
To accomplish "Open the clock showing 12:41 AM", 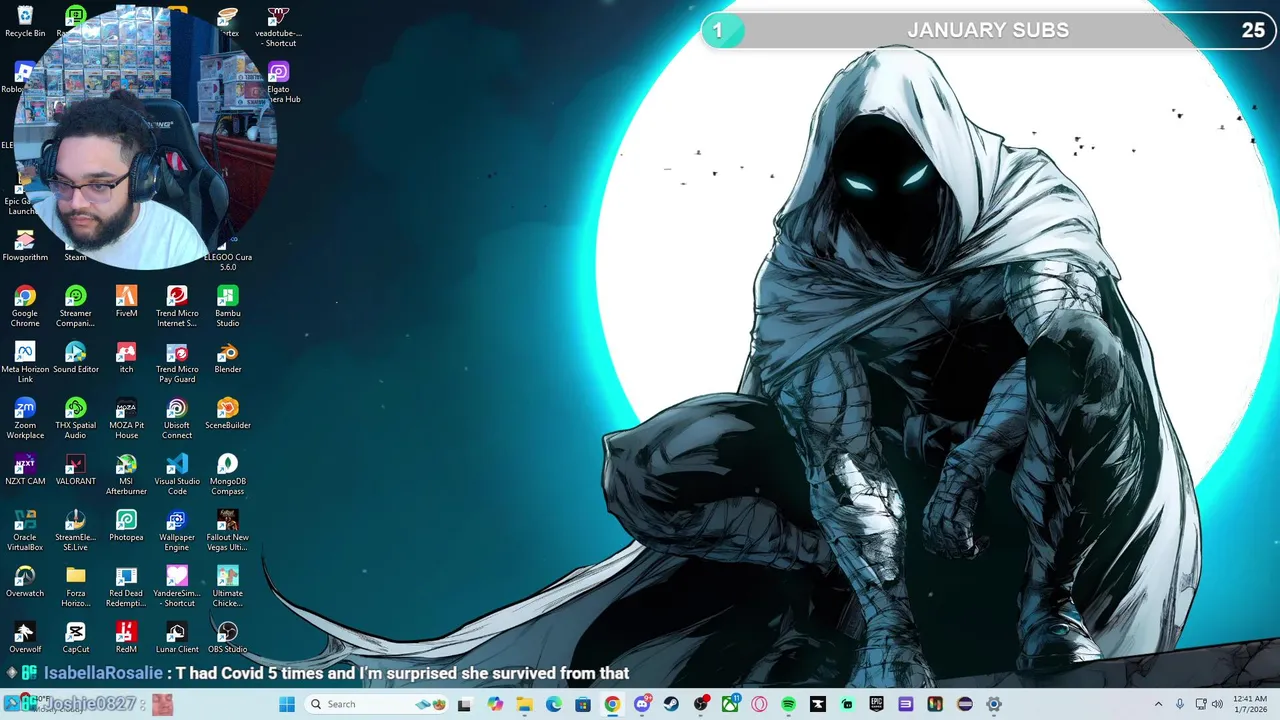I will pos(1250,704).
